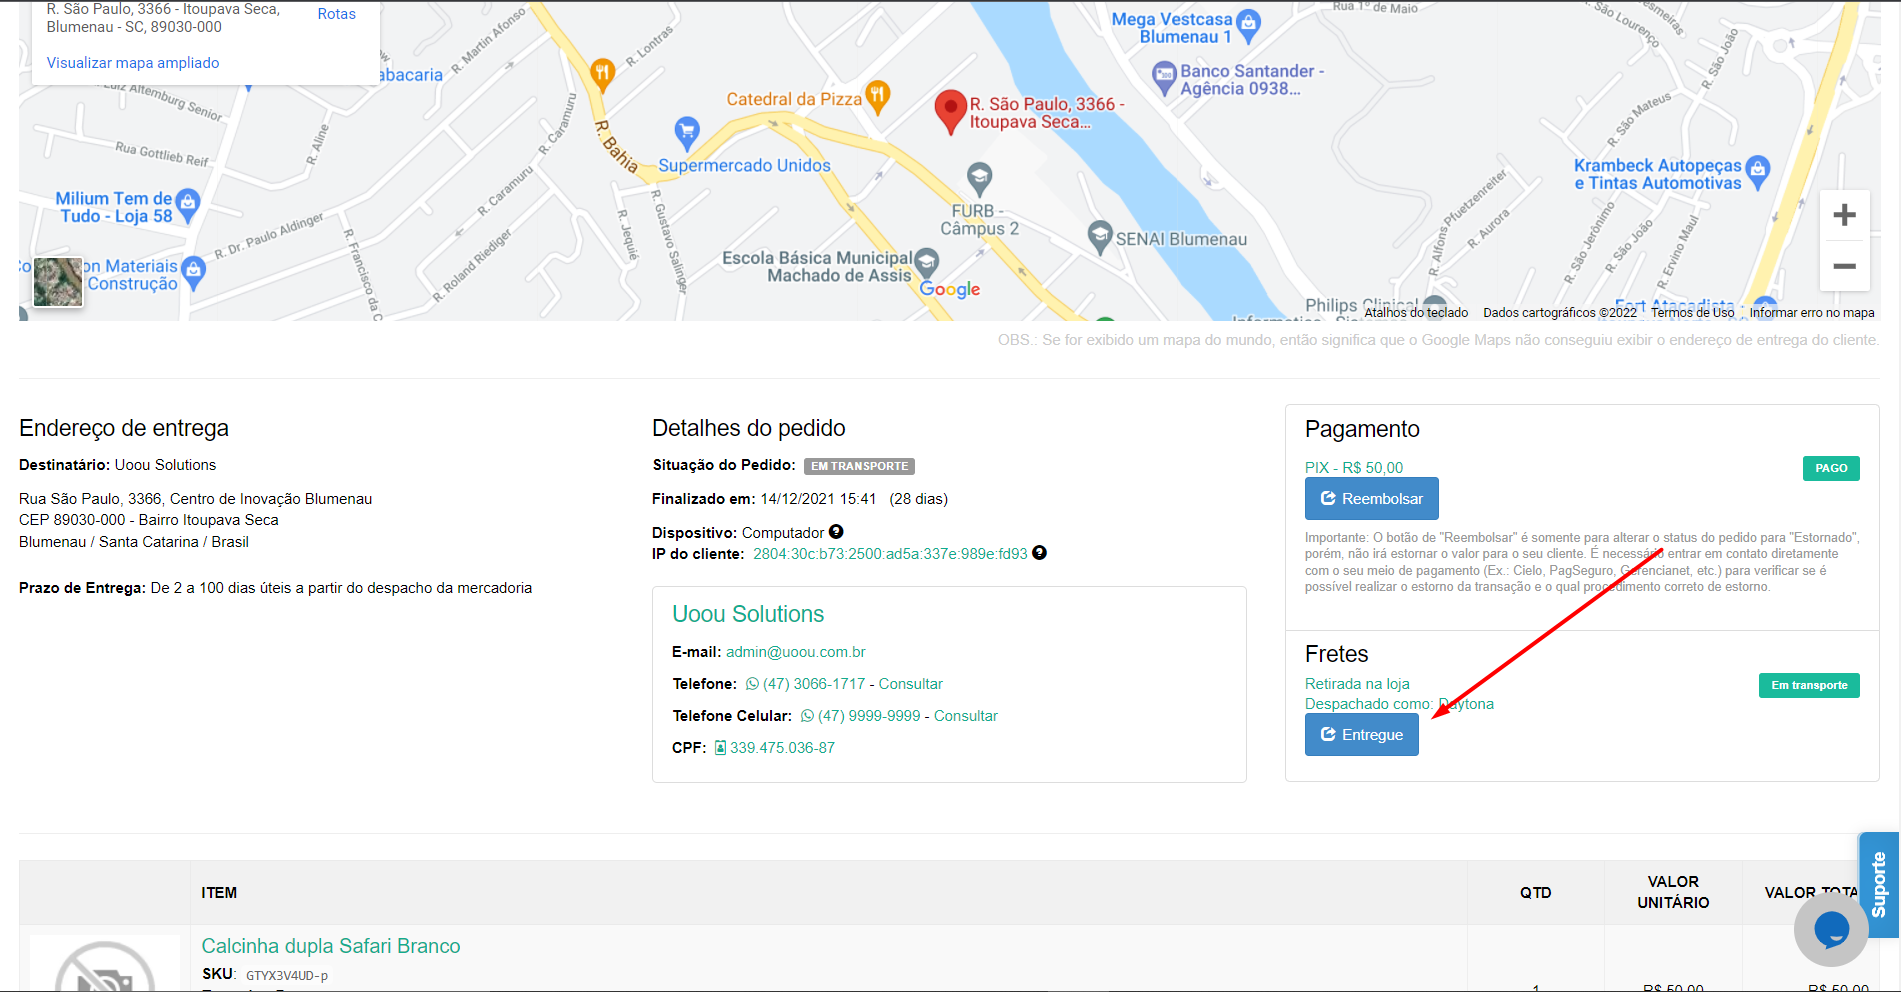The image size is (1901, 992).
Task: Click Consultar next to Telefone
Action: coord(910,684)
